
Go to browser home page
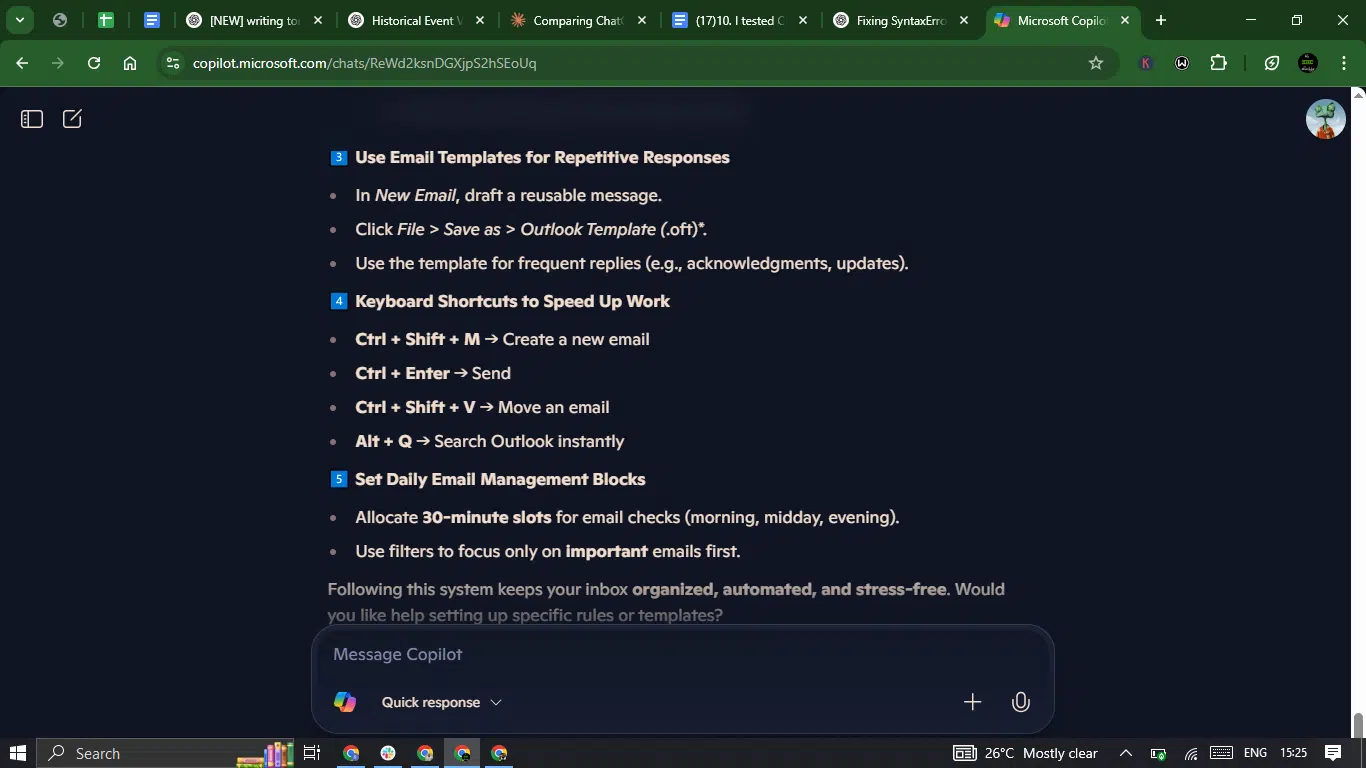tap(130, 63)
